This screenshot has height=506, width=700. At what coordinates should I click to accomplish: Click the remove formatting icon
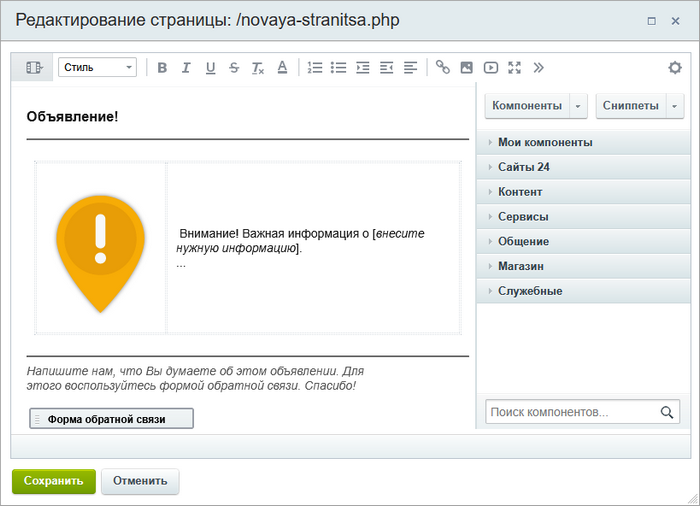pyautogui.click(x=258, y=68)
